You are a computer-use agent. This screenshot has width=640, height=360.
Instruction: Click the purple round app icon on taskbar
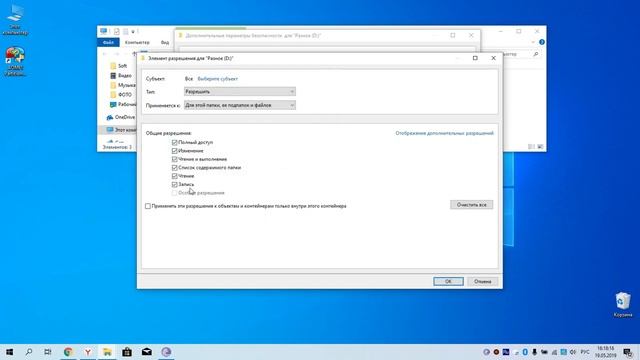coord(166,352)
